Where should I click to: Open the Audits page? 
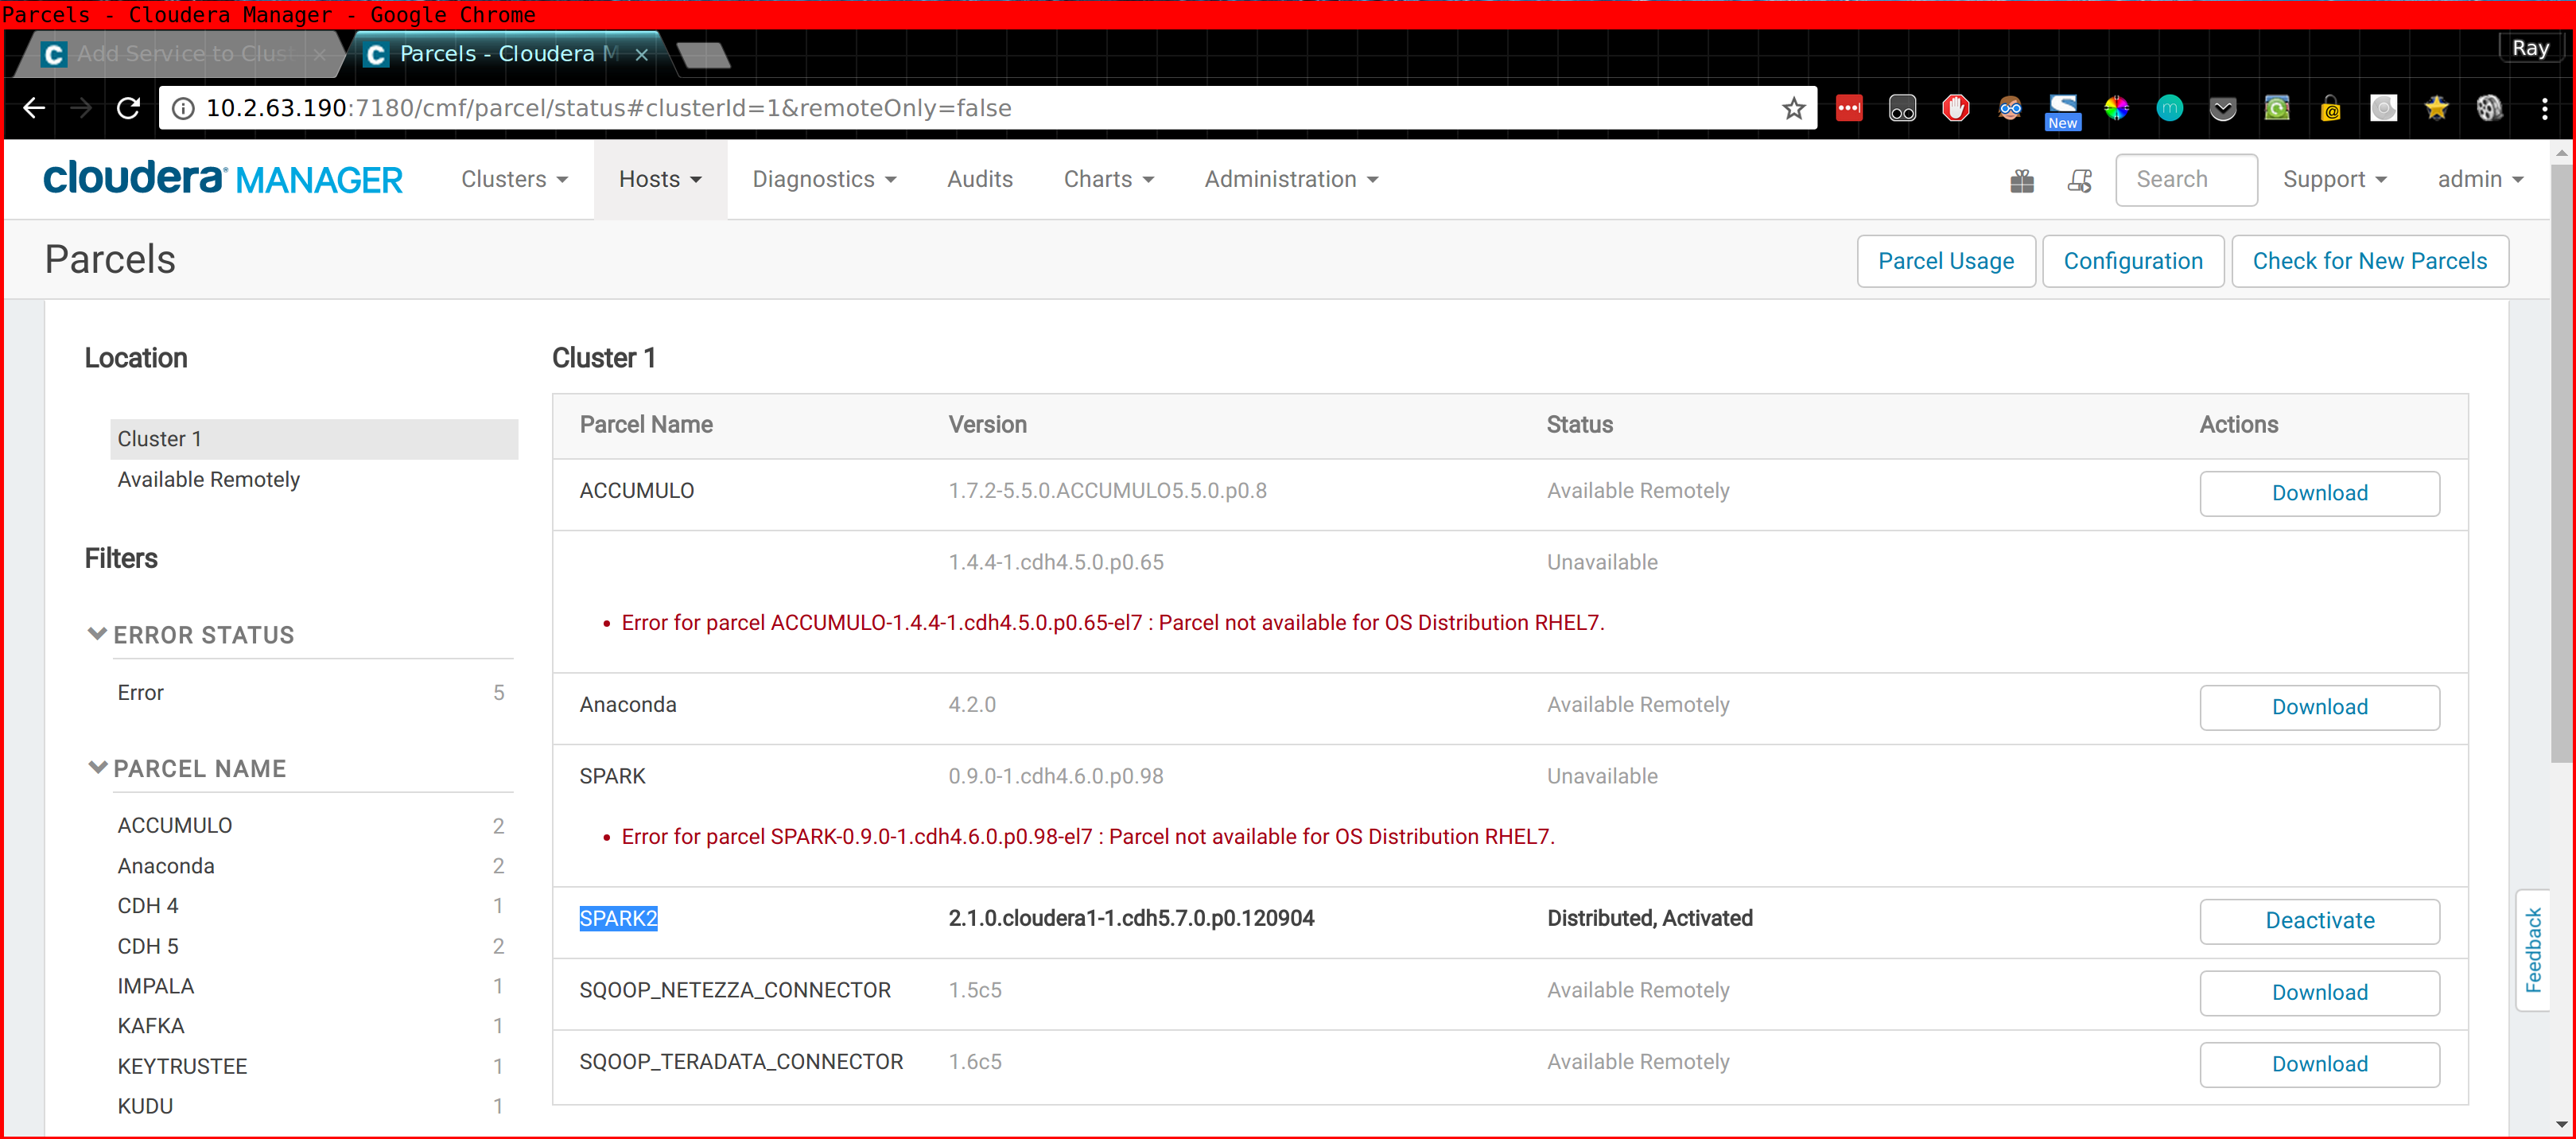click(979, 179)
